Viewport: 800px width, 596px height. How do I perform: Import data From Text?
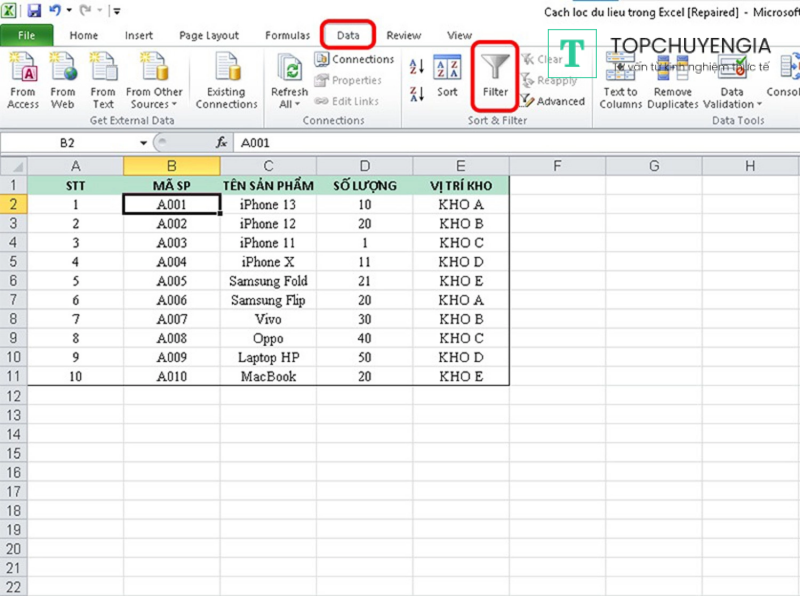pyautogui.click(x=103, y=80)
